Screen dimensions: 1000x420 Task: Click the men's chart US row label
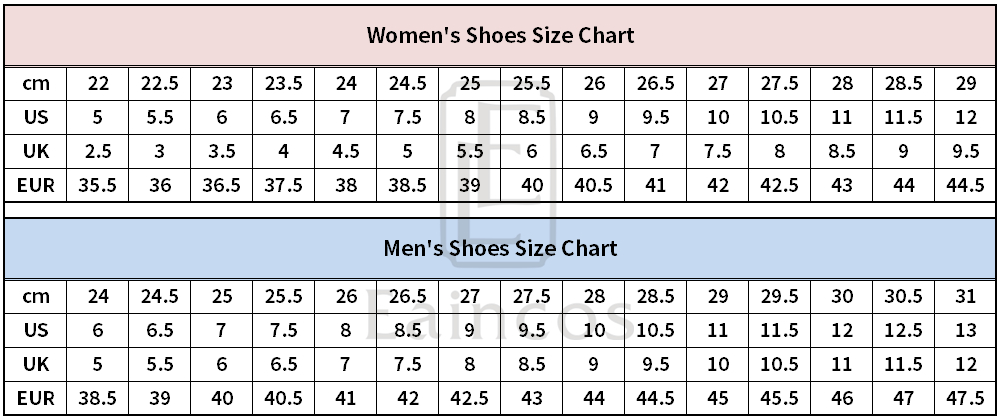tap(36, 330)
